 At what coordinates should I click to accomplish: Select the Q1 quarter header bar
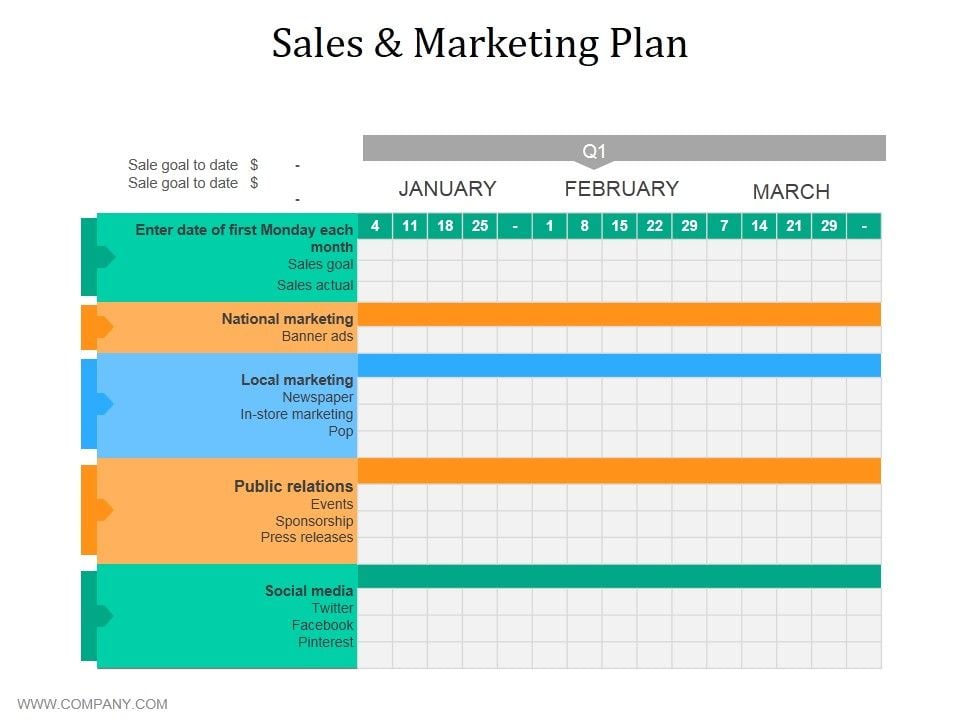624,151
